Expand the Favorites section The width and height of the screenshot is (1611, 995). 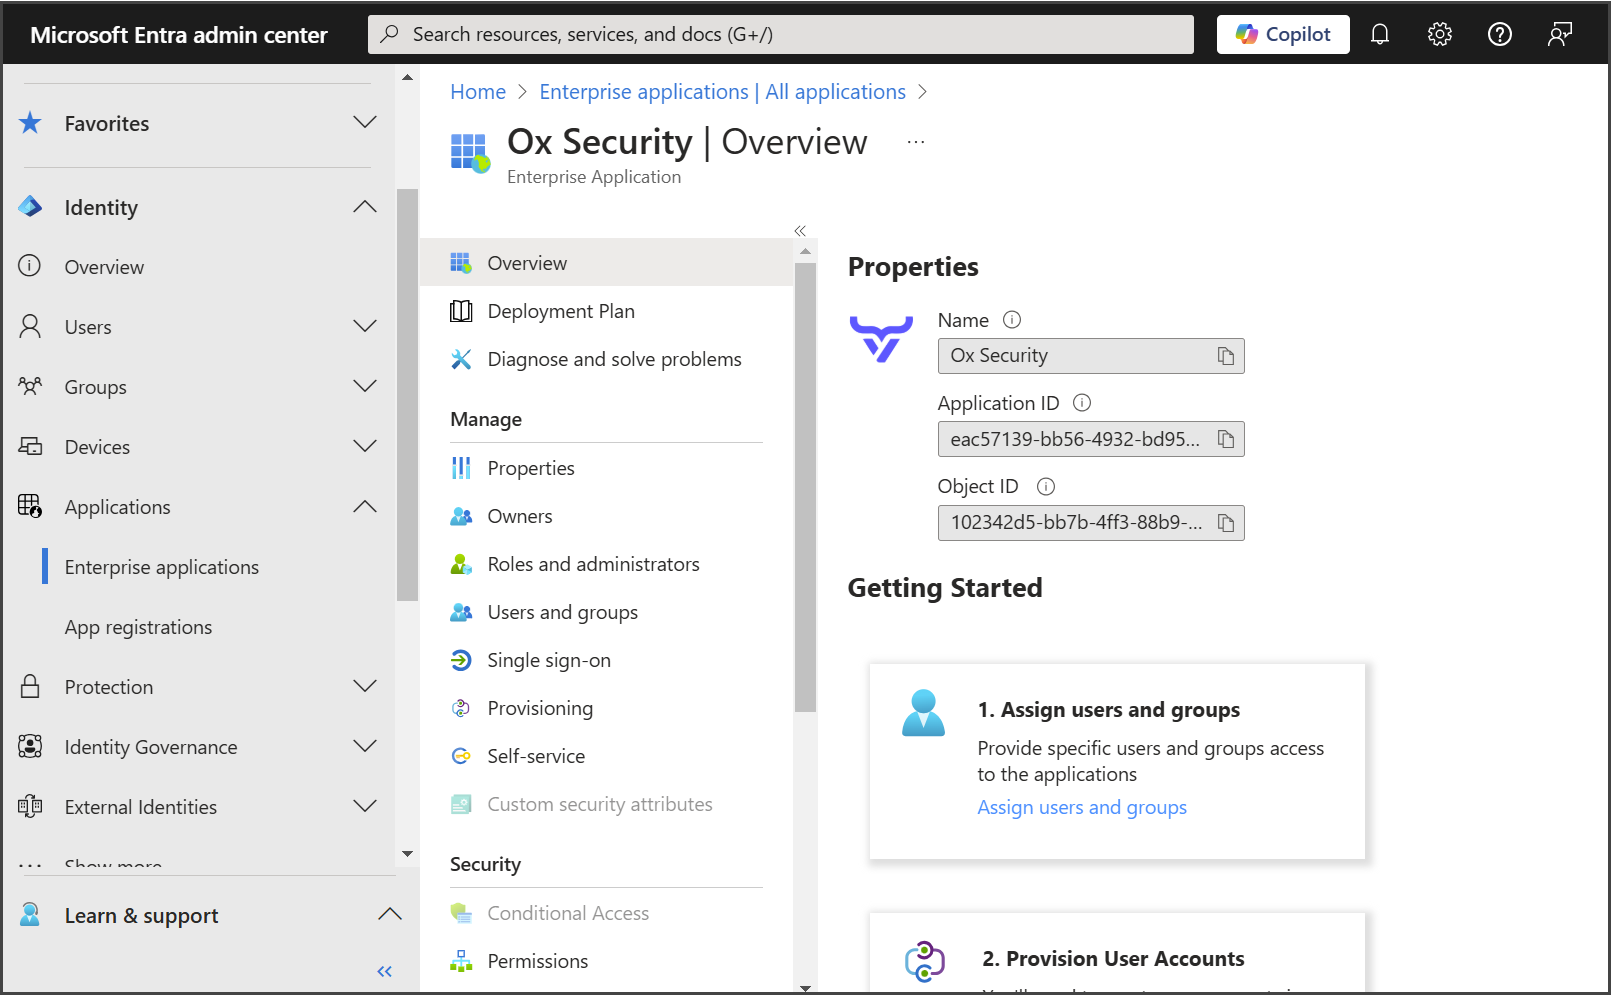[365, 123]
